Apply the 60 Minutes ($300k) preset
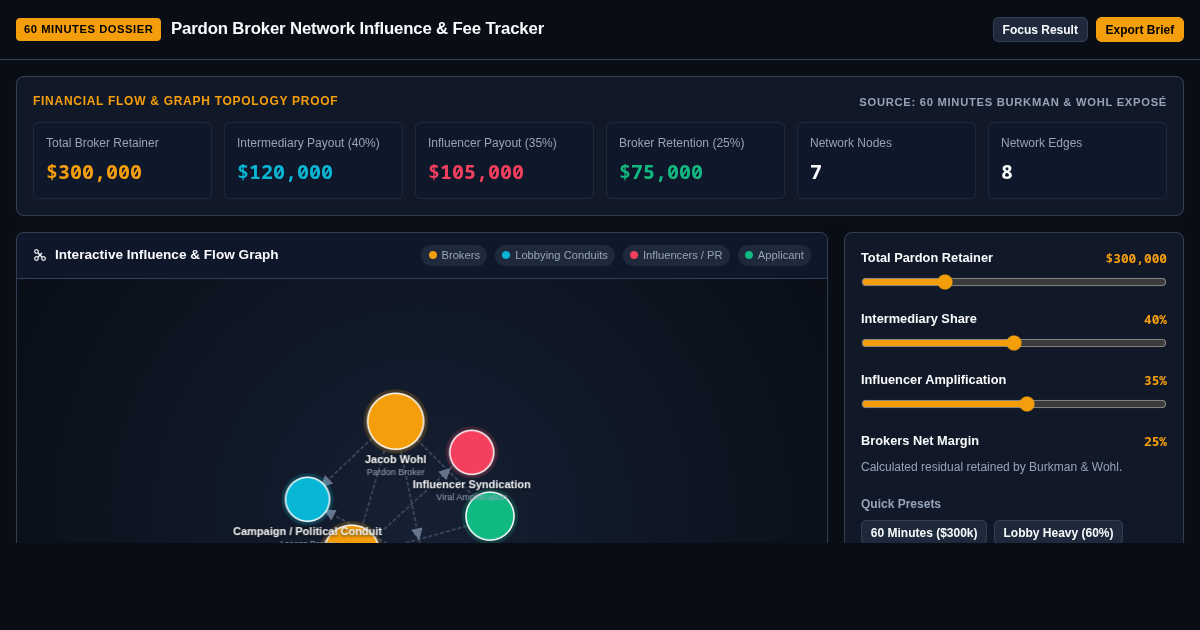 click(x=924, y=532)
